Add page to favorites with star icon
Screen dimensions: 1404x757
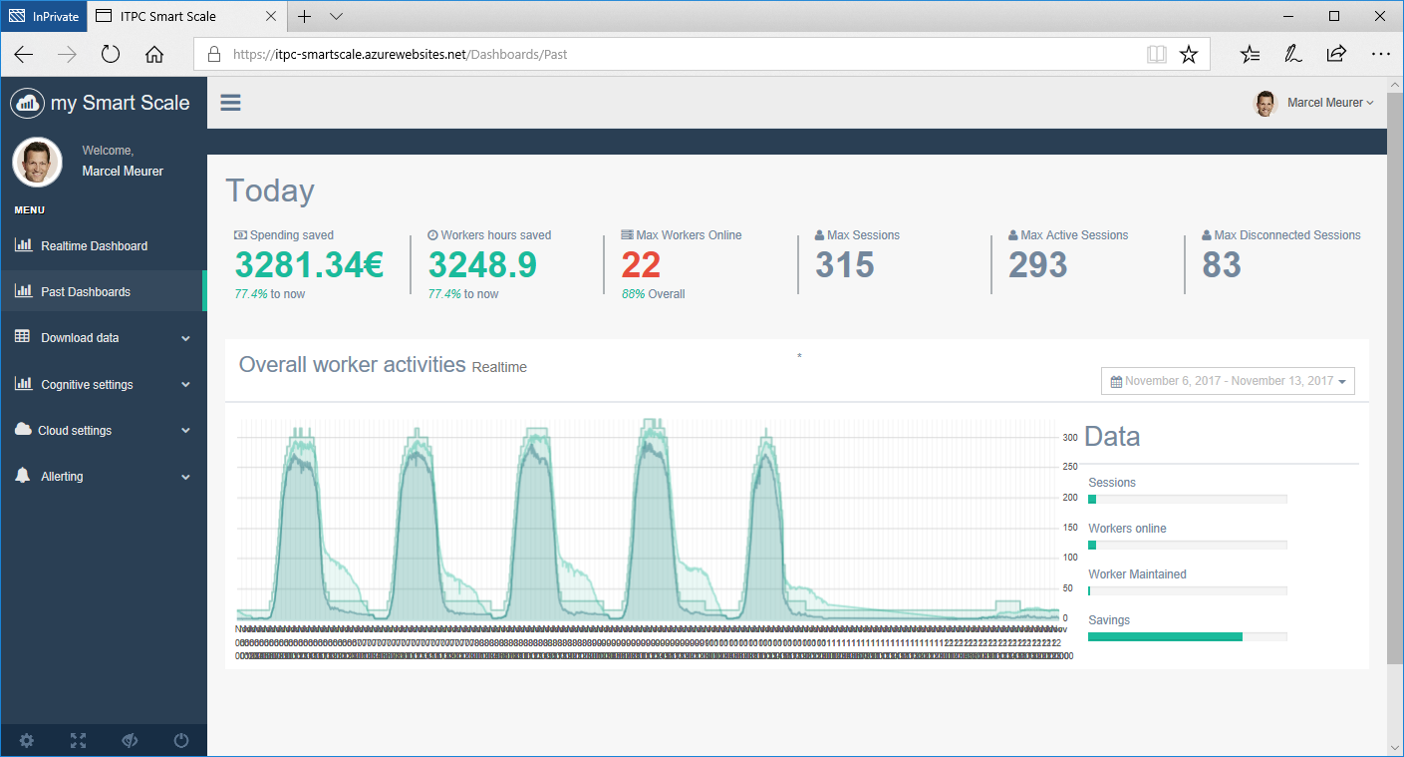click(1188, 55)
